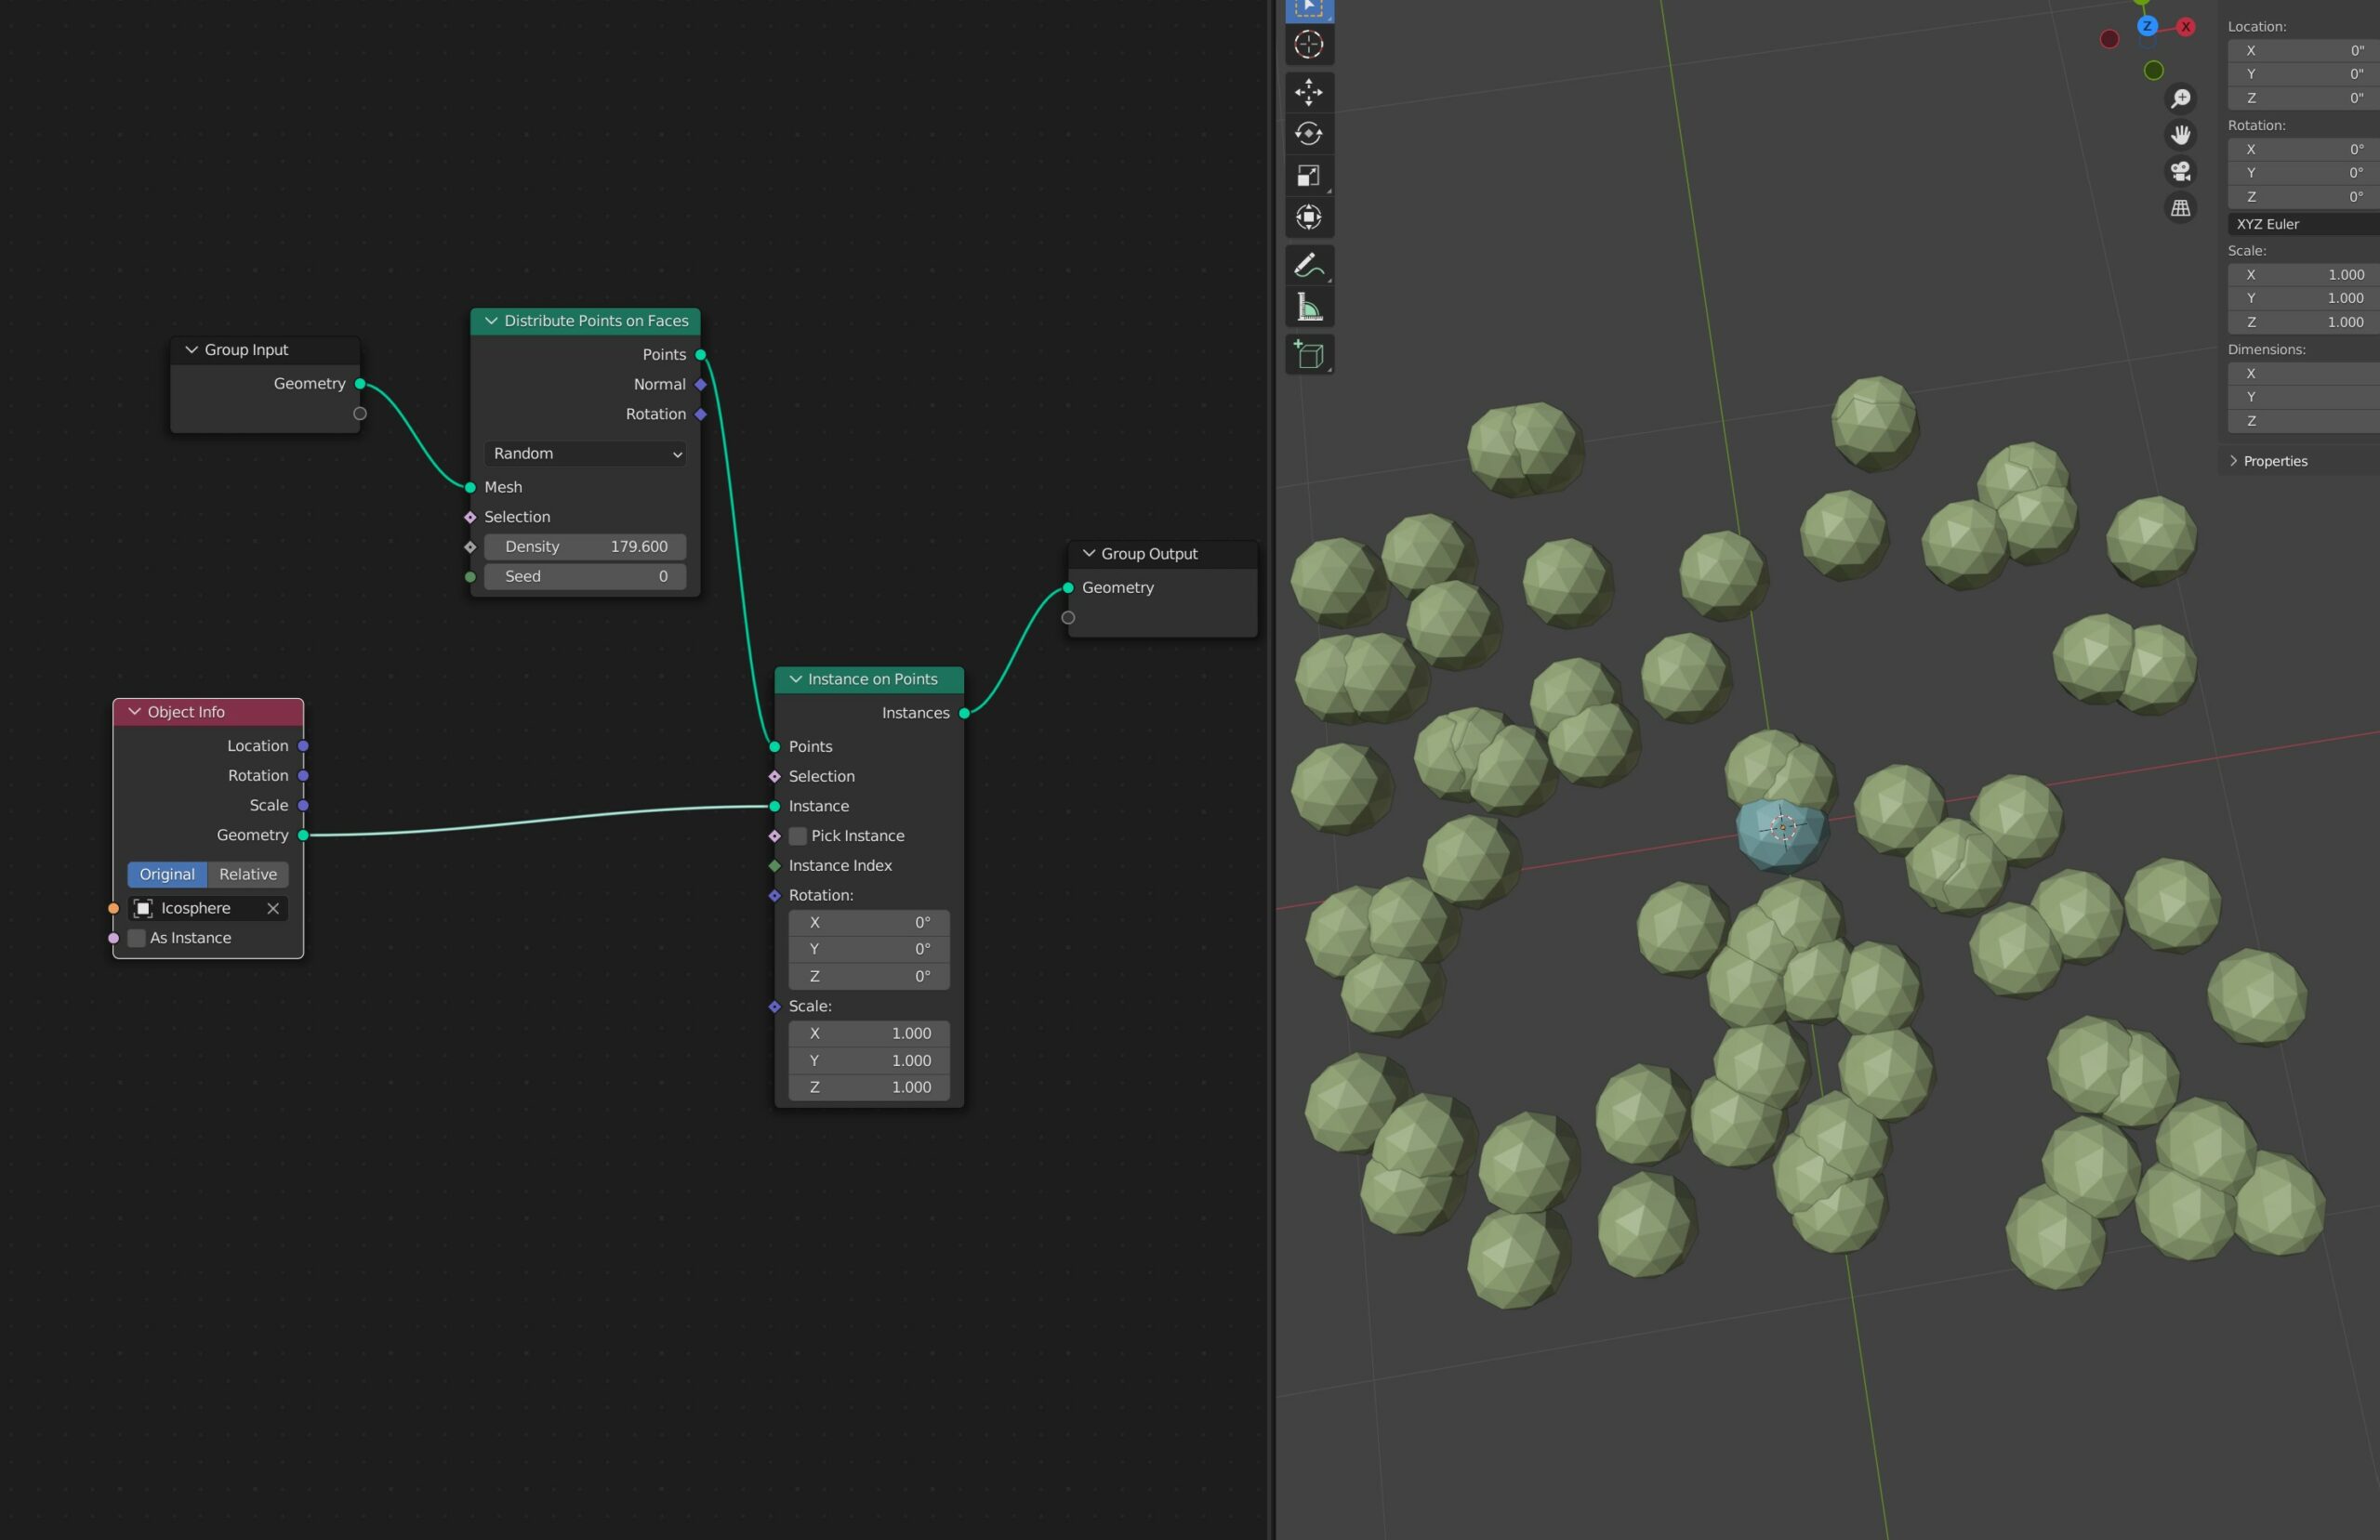
Task: Click the Rotate View tool icon
Action: pyautogui.click(x=1312, y=134)
